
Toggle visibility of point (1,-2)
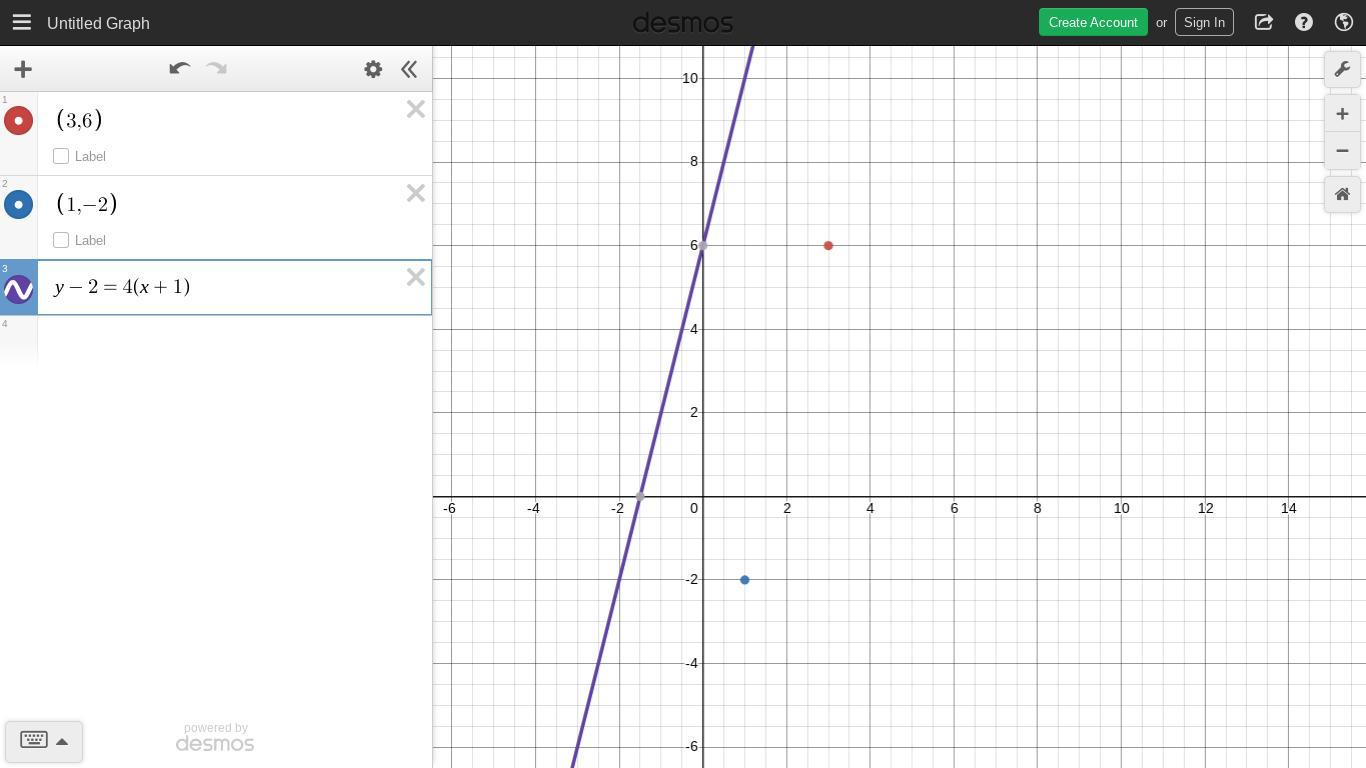[18, 204]
